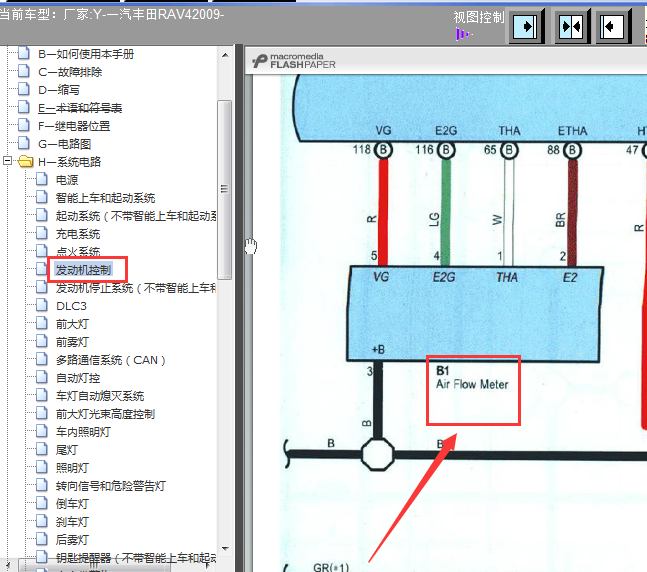Click the left-arrow view control button
The image size is (647, 572).
click(613, 27)
